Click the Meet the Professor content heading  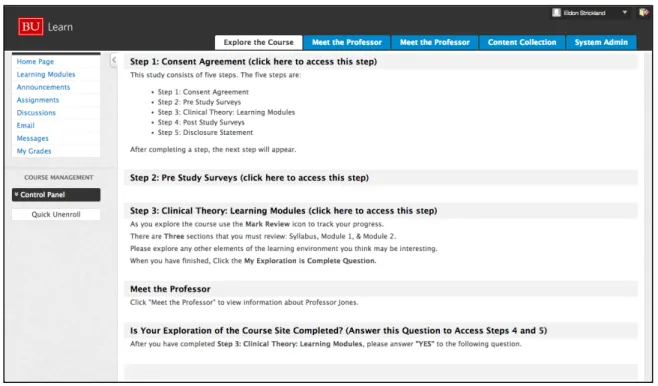(170, 289)
